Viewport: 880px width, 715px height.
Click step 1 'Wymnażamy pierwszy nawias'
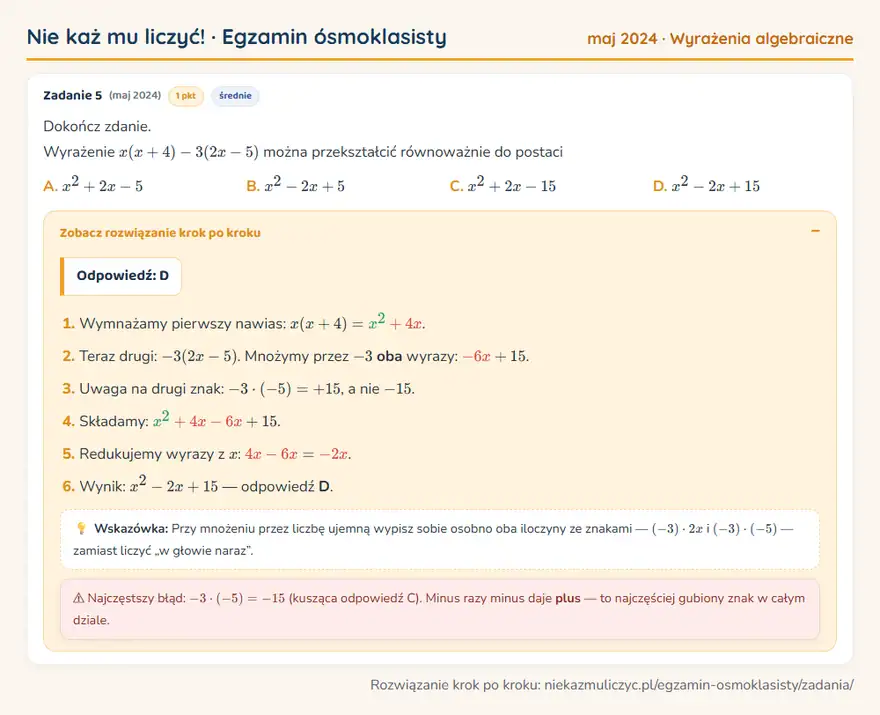(244, 323)
